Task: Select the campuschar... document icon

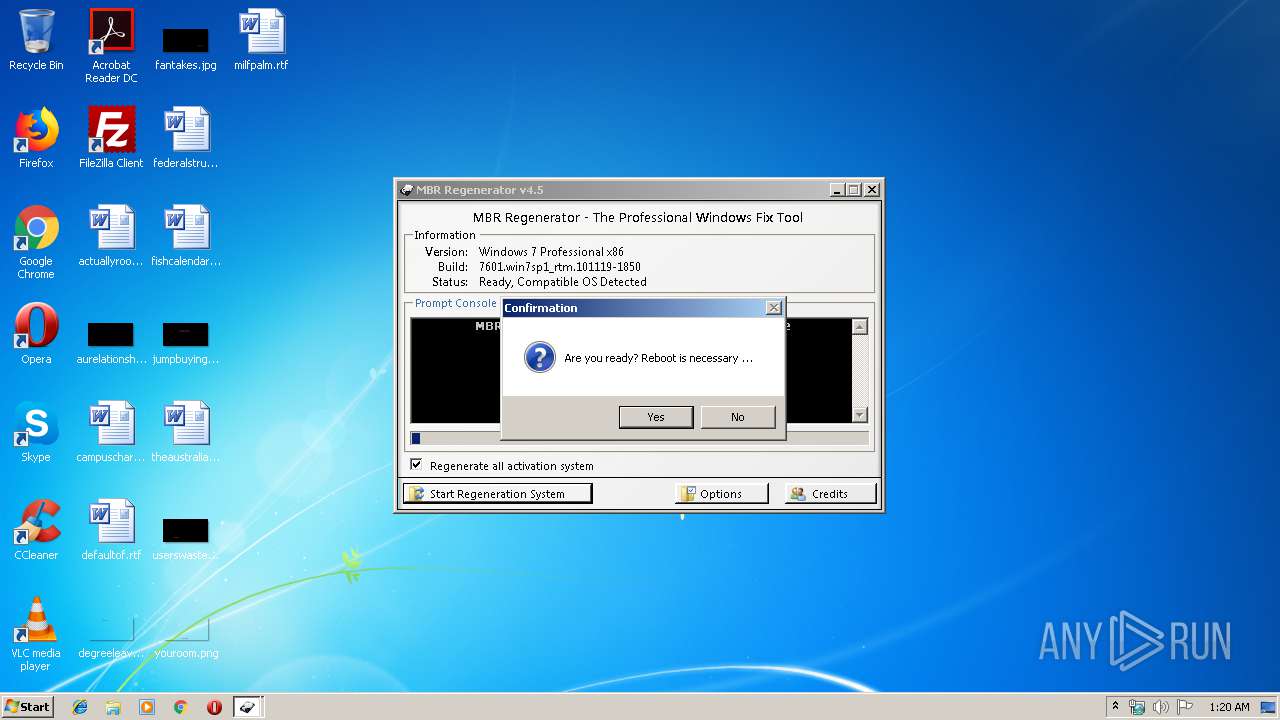Action: pos(111,432)
